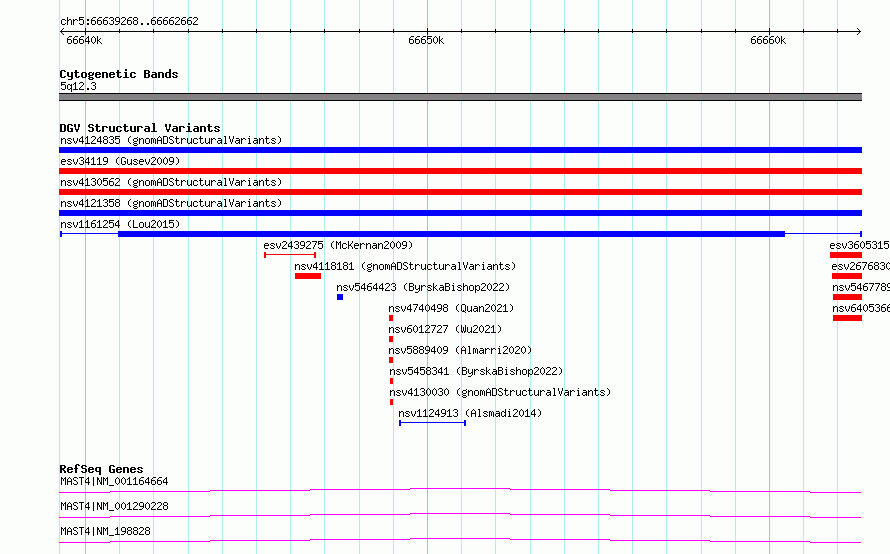This screenshot has width=890, height=554.
Task: Open the nsv4130562 (gnomADStructuralVariants) label
Action: tap(171, 182)
